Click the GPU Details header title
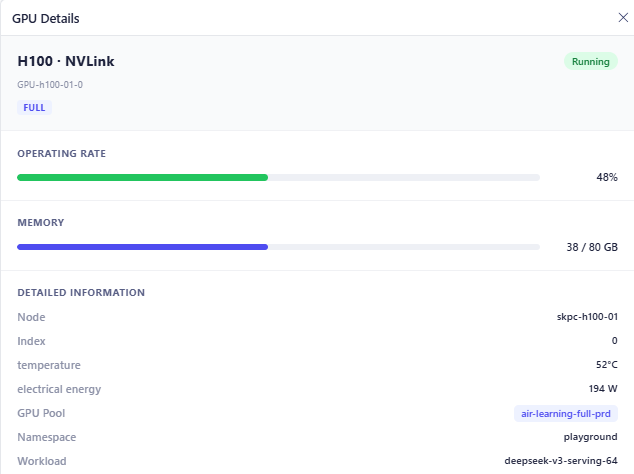Image resolution: width=634 pixels, height=474 pixels. pos(46,19)
